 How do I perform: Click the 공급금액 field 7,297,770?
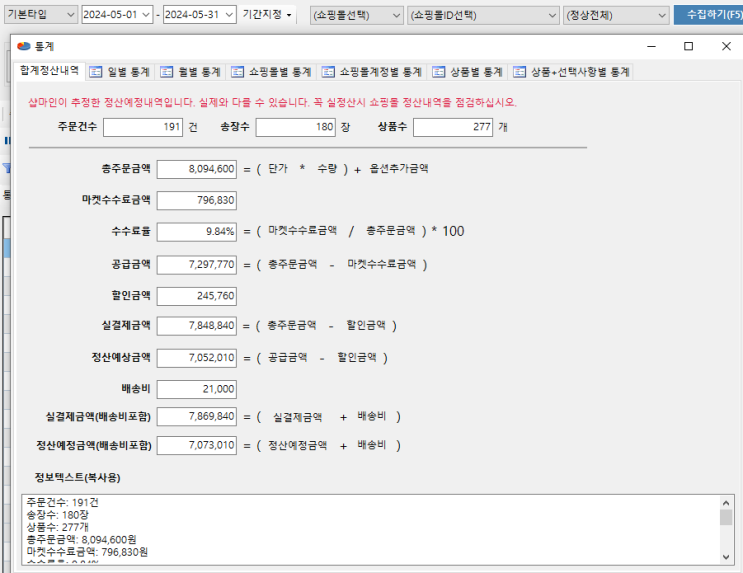(197, 265)
